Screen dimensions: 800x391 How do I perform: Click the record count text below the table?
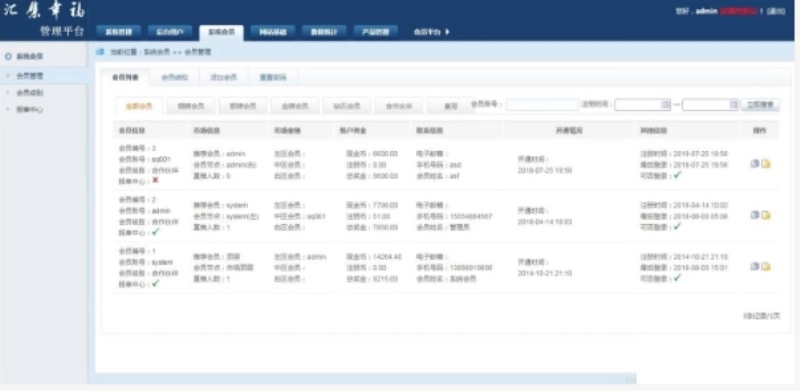tap(761, 316)
